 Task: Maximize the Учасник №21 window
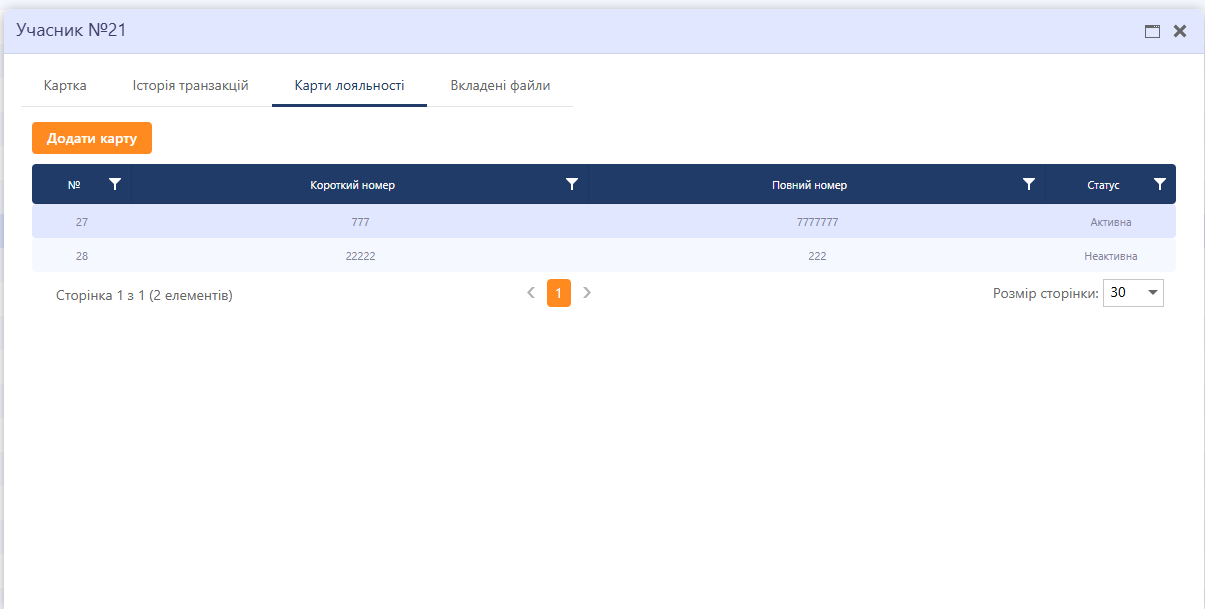(x=1152, y=31)
